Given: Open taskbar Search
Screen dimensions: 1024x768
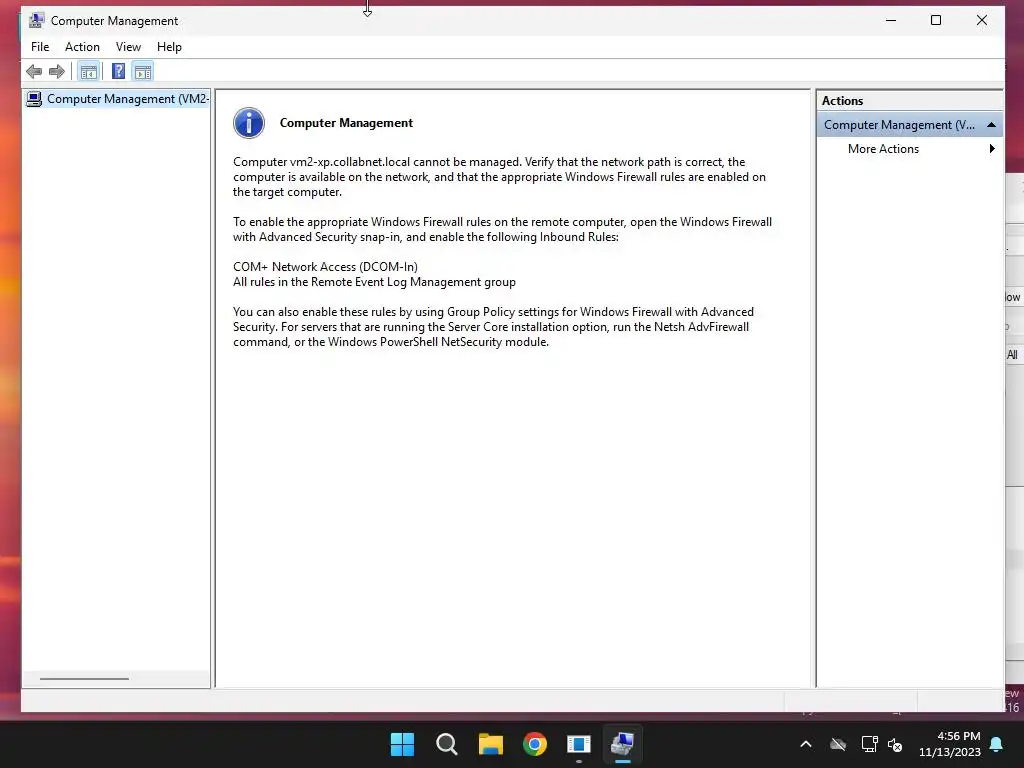Looking at the screenshot, I should point(447,744).
